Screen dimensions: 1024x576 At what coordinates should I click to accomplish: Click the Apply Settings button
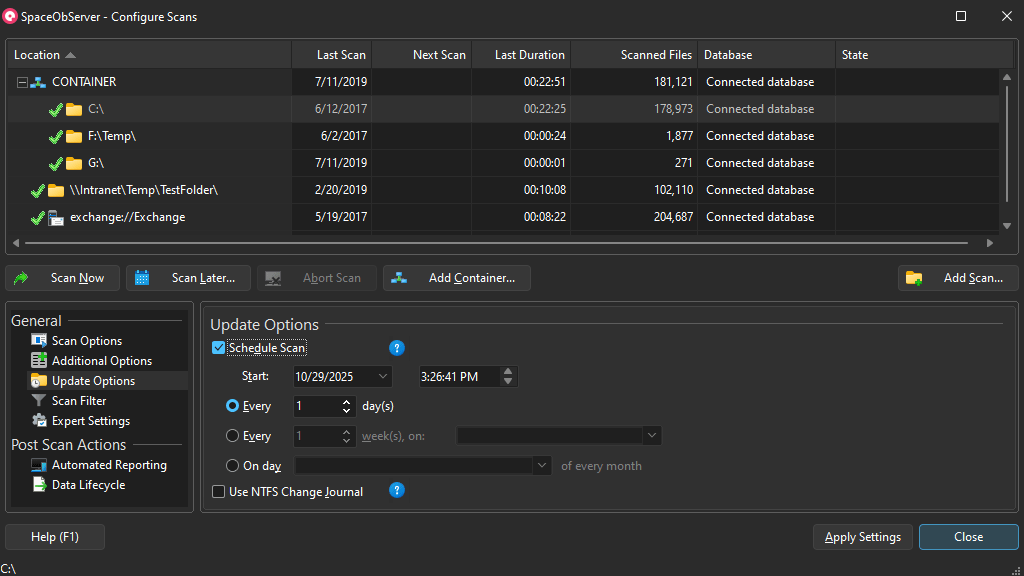coord(862,537)
